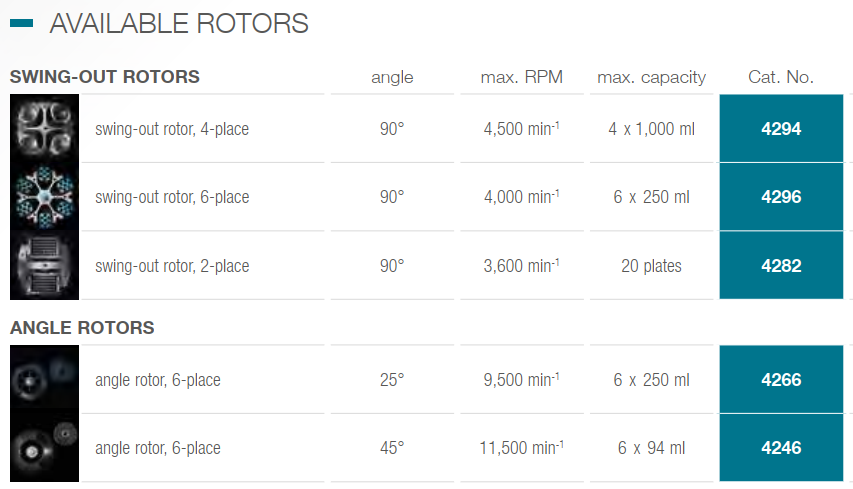The width and height of the screenshot is (853, 489).
Task: Select swing-out rotor, 4-place label
Action: point(172,129)
